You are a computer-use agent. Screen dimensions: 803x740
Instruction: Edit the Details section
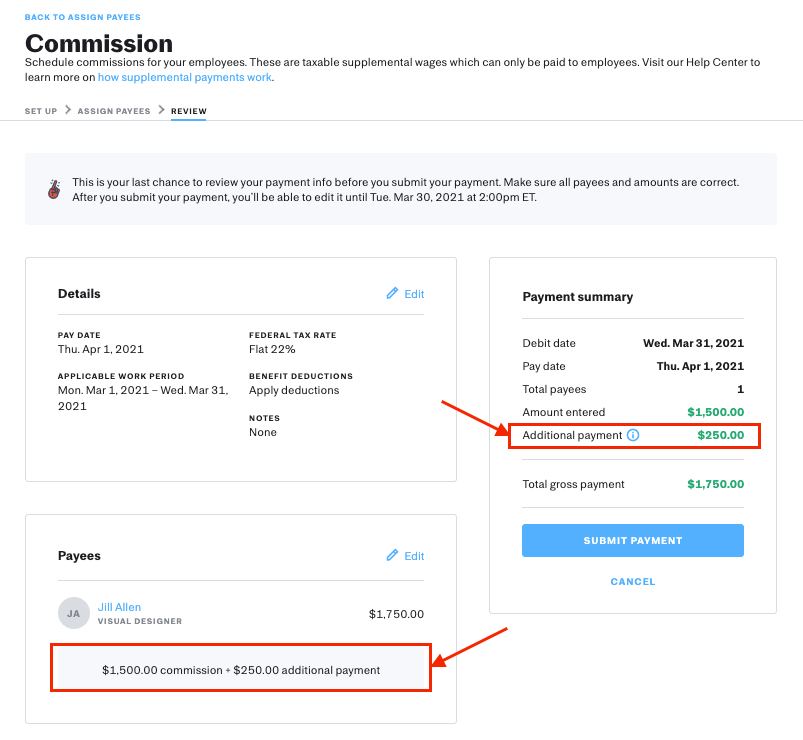pyautogui.click(x=413, y=294)
